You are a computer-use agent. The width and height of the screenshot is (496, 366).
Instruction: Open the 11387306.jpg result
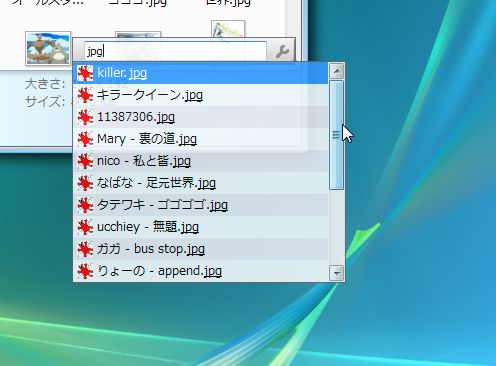[x=201, y=117]
